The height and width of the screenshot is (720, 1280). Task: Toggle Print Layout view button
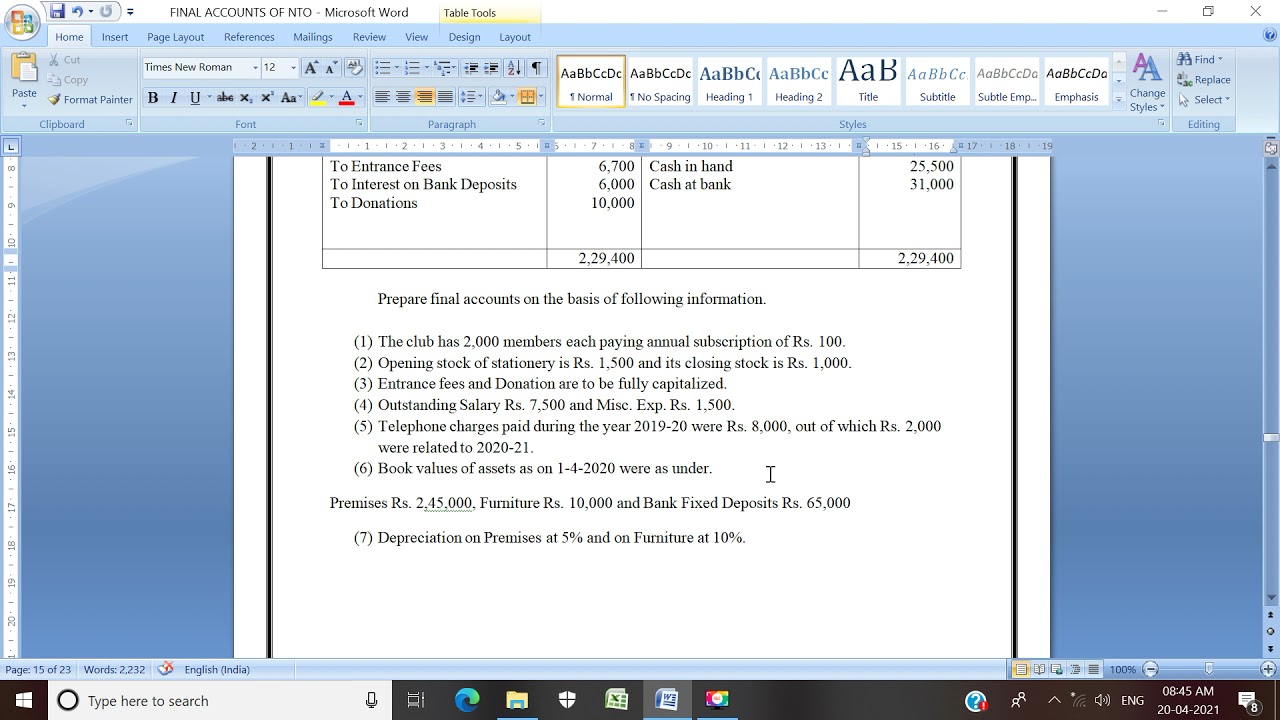tap(1022, 669)
